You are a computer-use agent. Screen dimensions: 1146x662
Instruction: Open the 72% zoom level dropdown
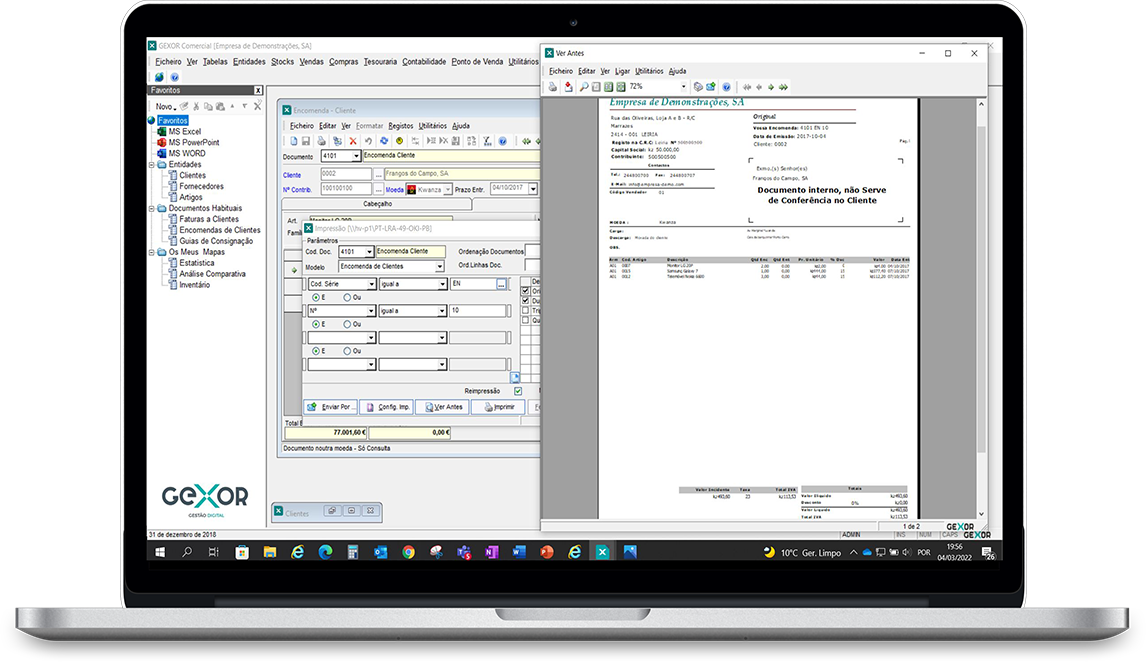(683, 87)
